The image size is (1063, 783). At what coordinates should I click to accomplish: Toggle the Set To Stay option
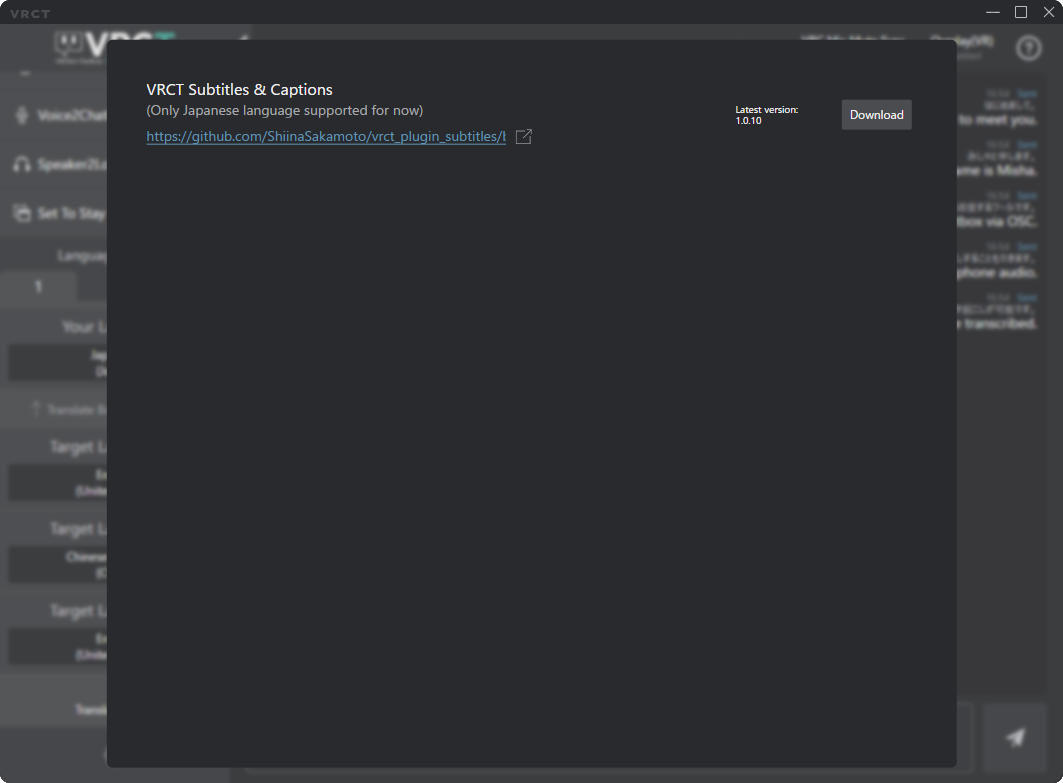tap(70, 213)
